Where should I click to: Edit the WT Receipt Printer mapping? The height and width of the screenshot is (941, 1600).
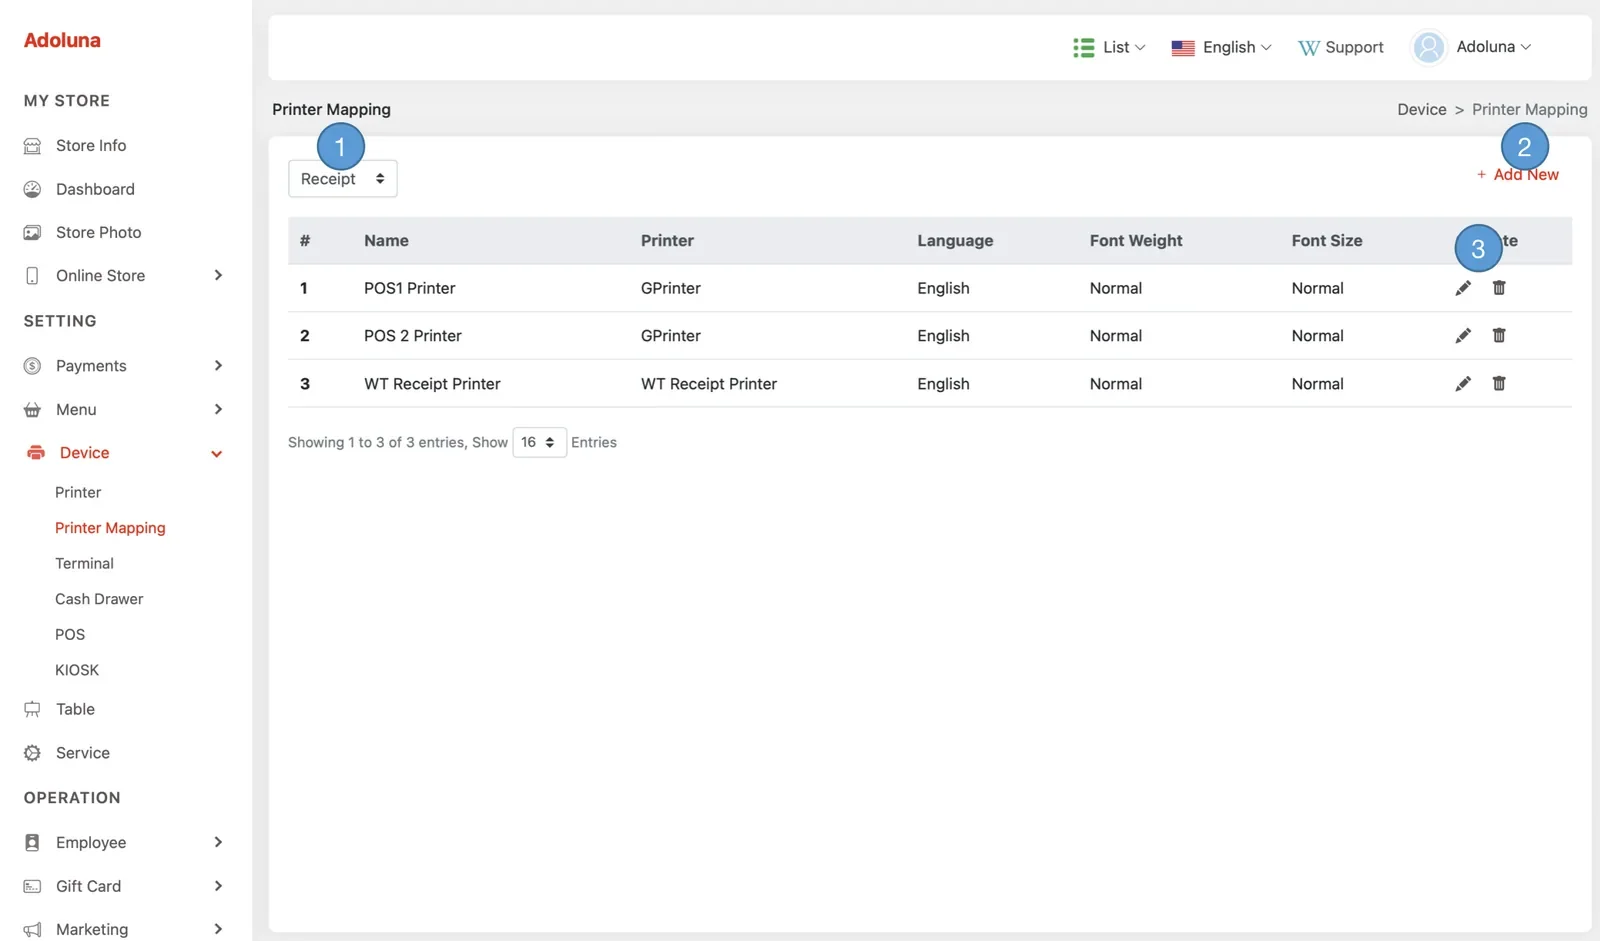(1463, 384)
